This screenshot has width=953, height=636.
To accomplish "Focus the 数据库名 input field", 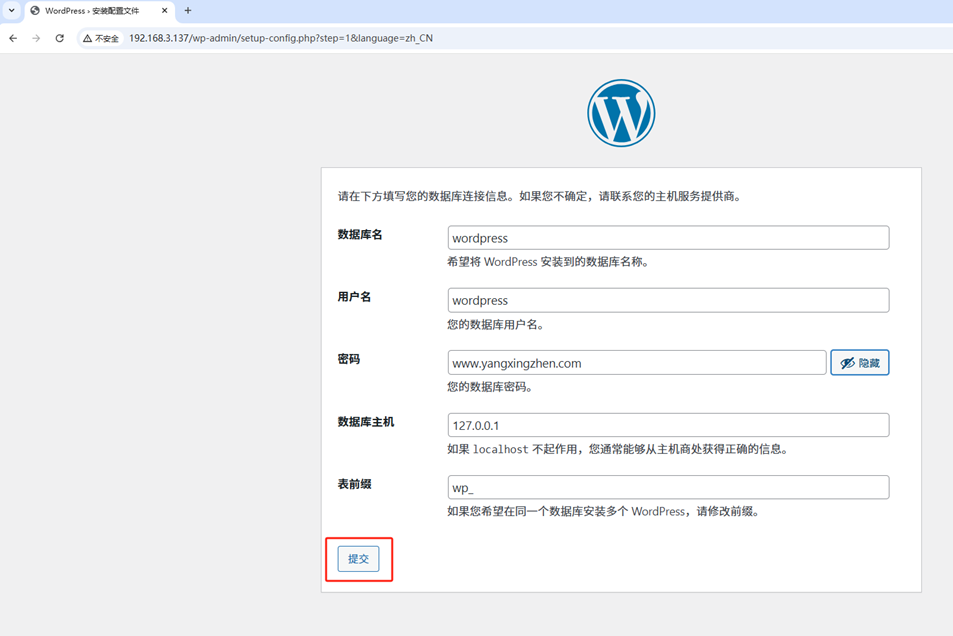I will click(x=668, y=238).
